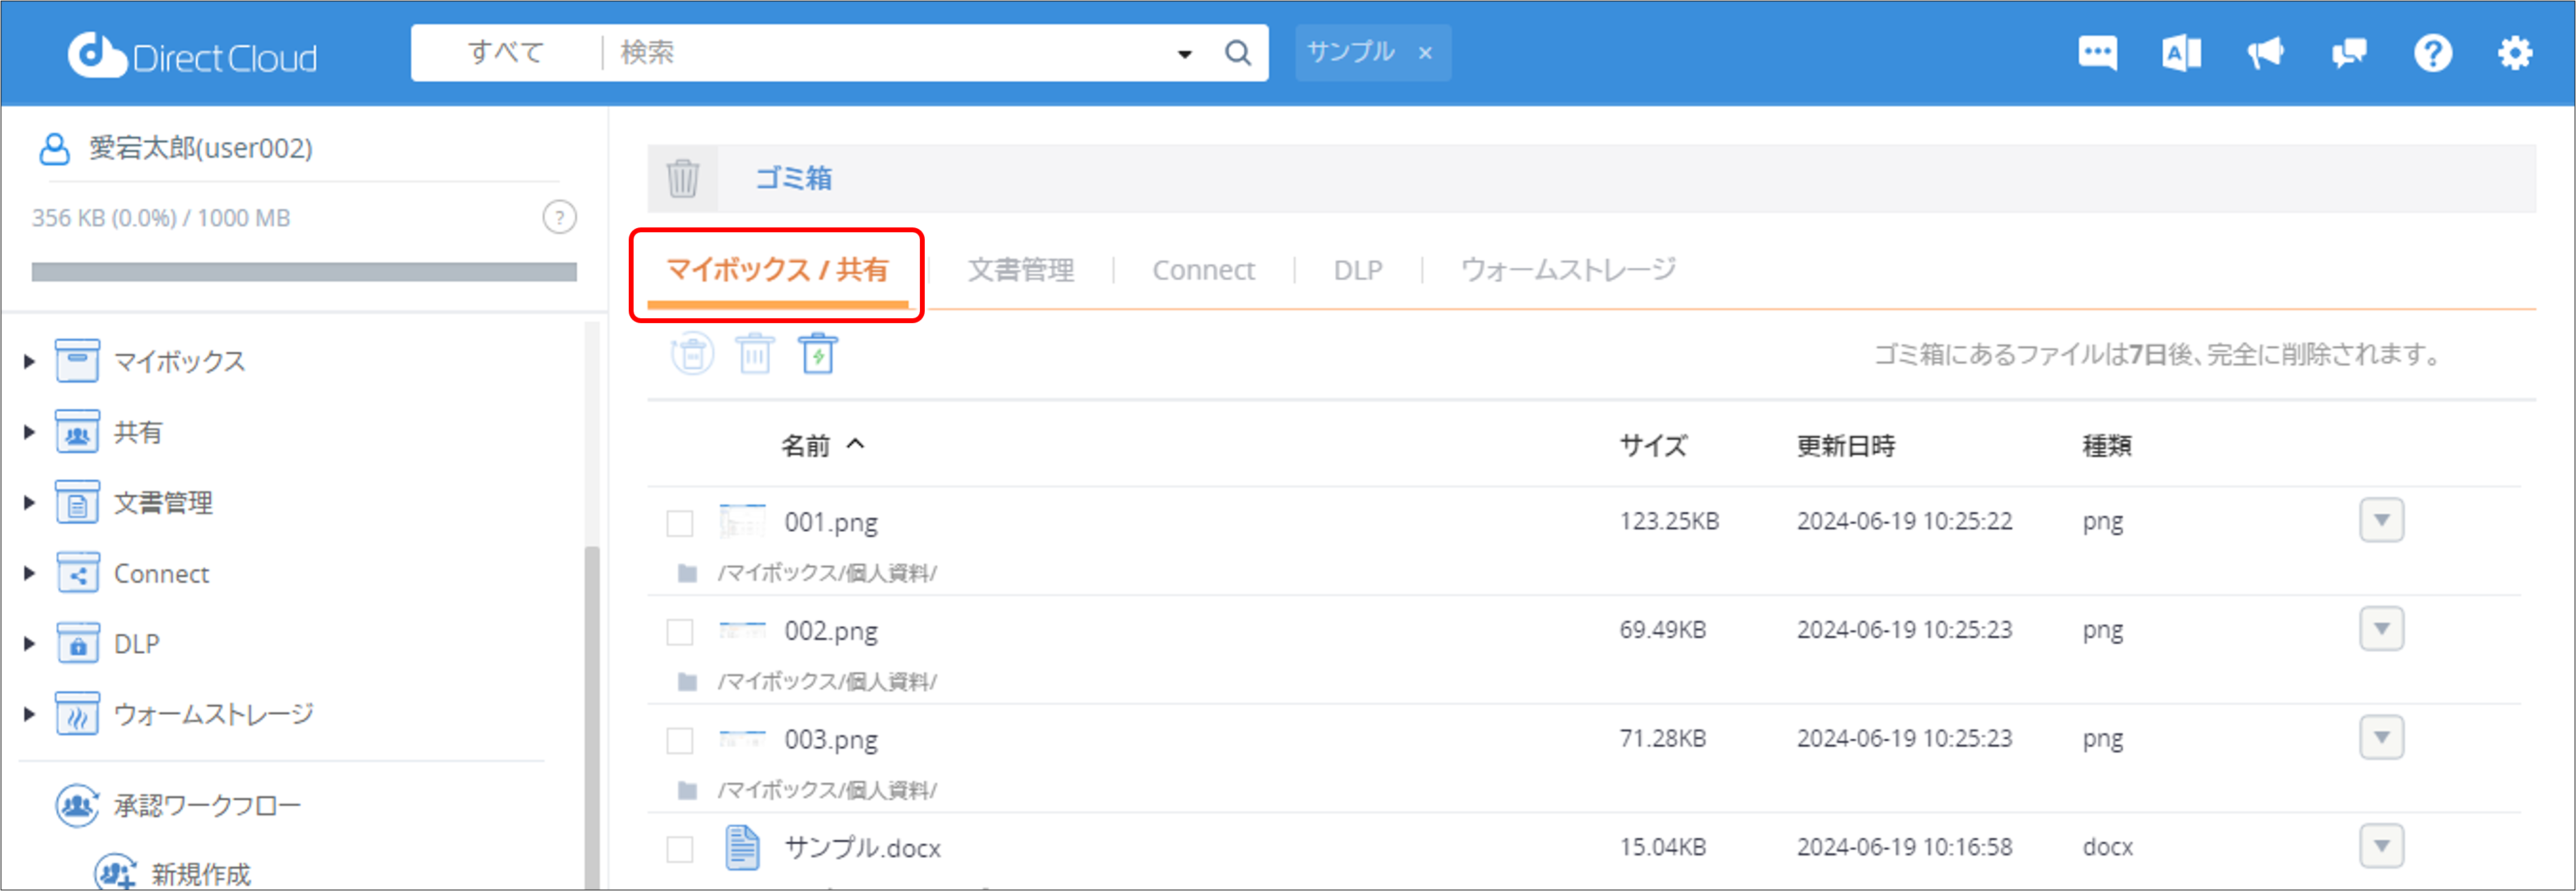Viewport: 2576px width, 891px height.
Task: Click the search magnifier icon
Action: tap(1237, 53)
